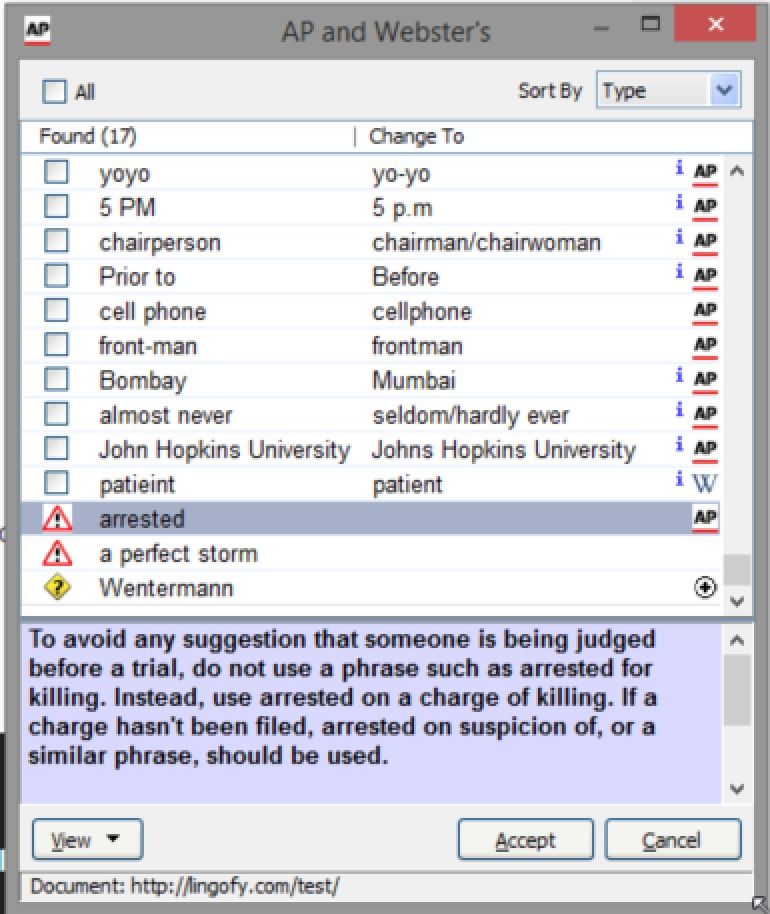This screenshot has width=770, height=914.
Task: Click the AP icon in the arrested row
Action: [x=705, y=519]
